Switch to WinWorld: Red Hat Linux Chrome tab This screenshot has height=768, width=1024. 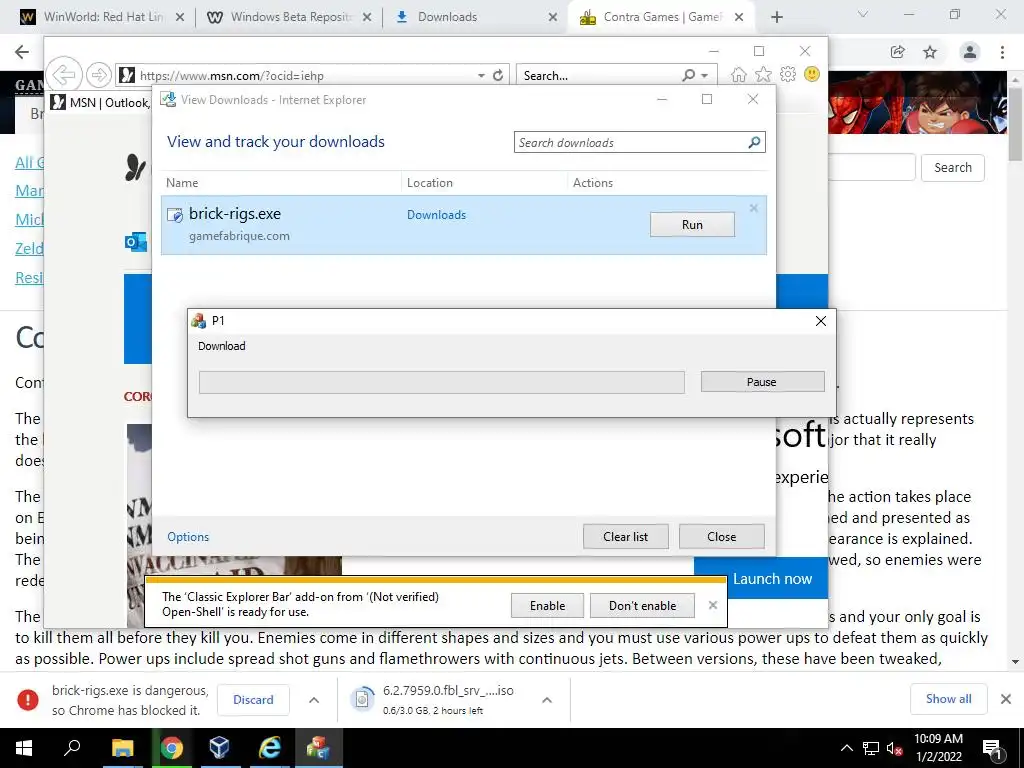pyautogui.click(x=101, y=17)
